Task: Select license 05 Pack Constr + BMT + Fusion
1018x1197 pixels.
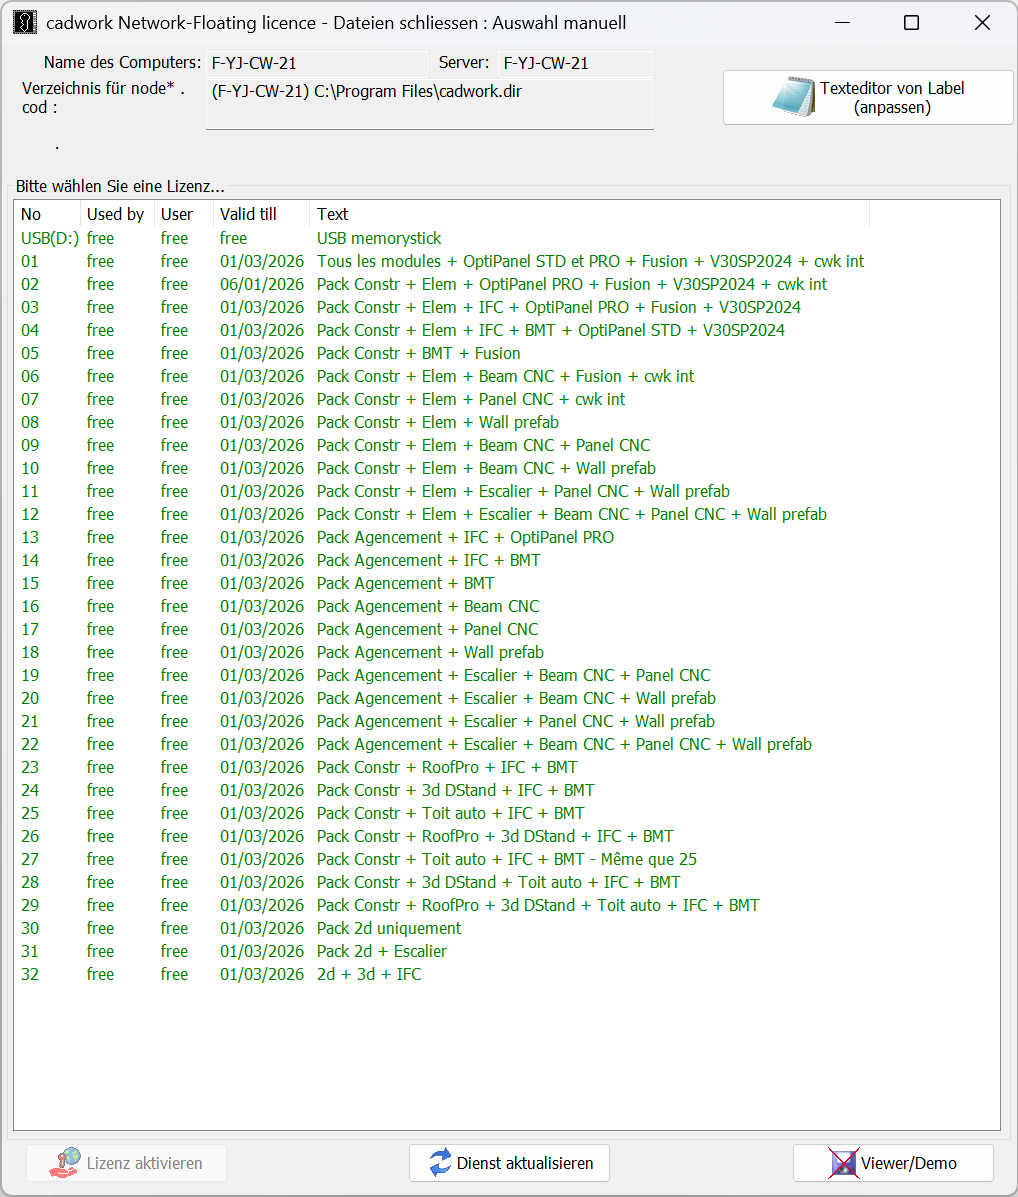Action: click(400, 353)
